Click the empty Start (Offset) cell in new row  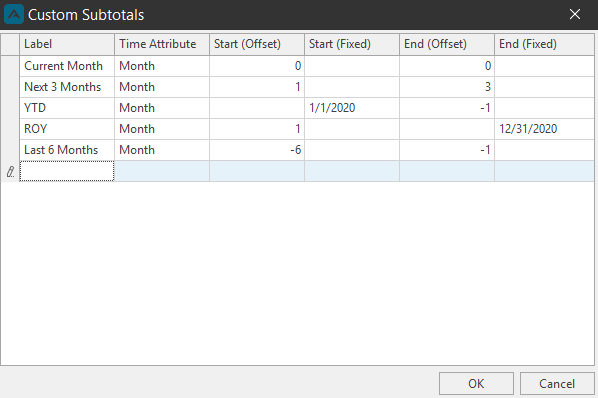(257, 171)
